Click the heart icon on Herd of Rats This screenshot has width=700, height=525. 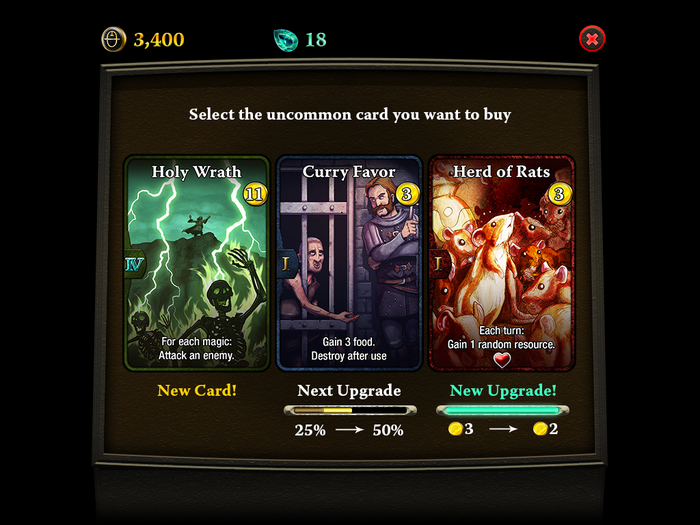502,359
